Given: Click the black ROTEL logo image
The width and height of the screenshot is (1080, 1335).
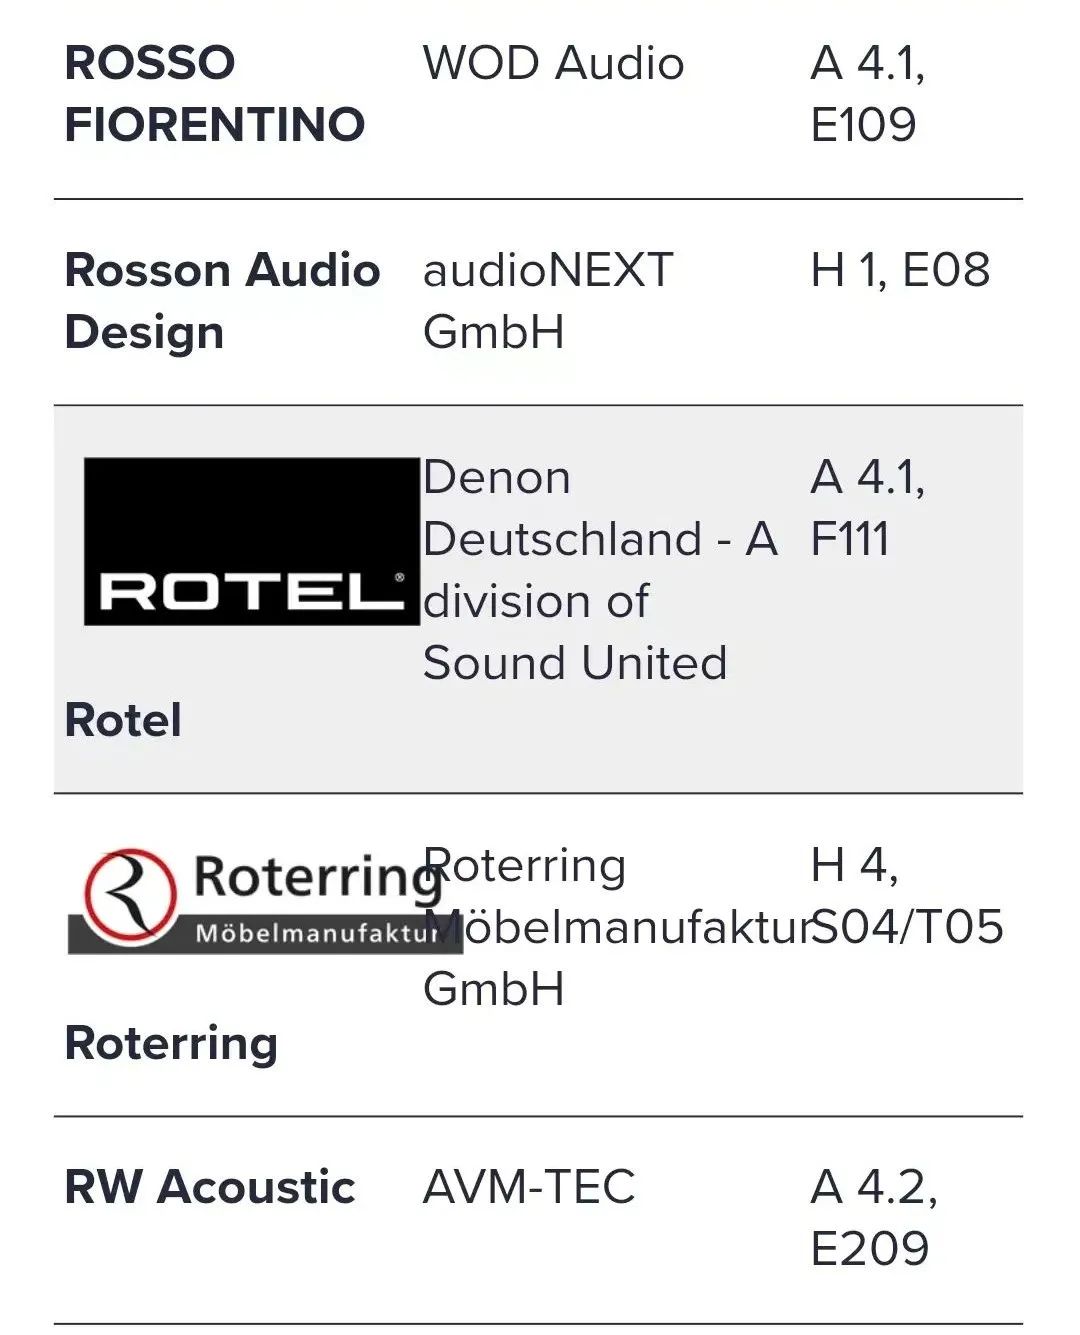Looking at the screenshot, I should click(x=251, y=541).
